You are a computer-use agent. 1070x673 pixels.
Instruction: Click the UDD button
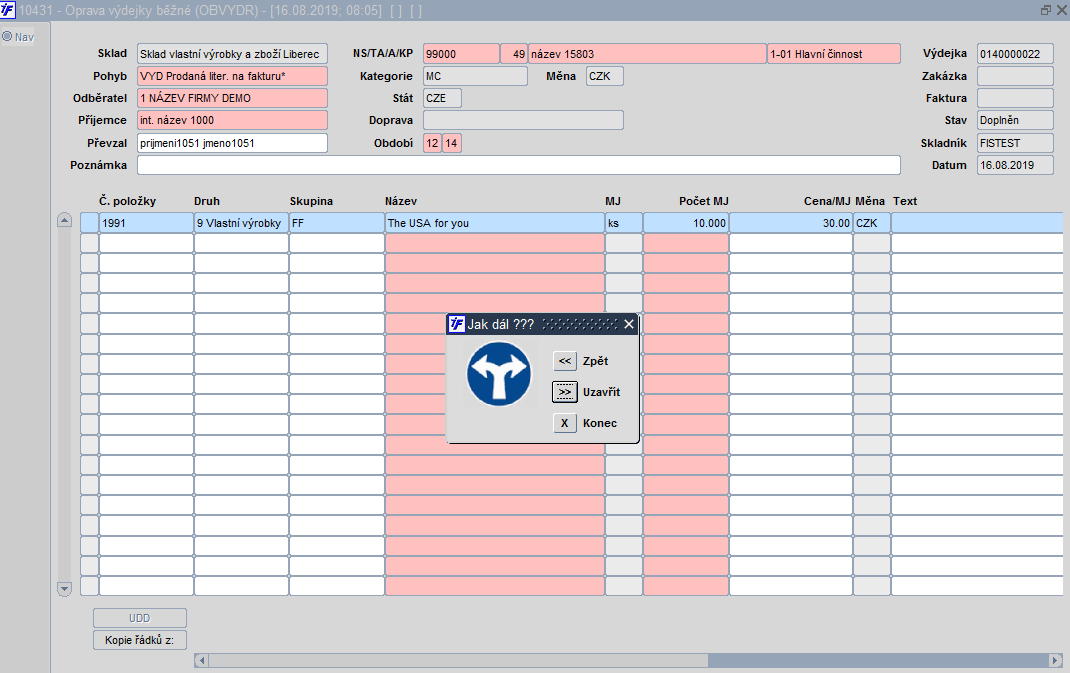(140, 618)
